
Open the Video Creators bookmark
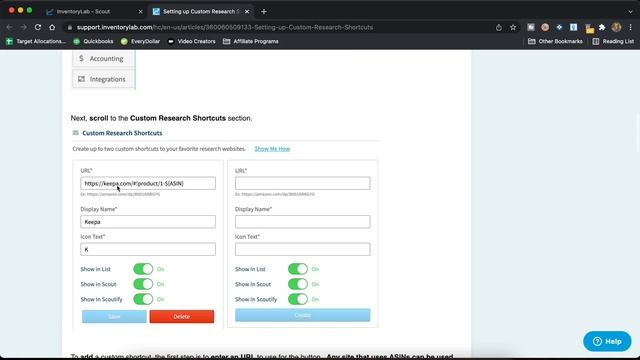pos(191,41)
